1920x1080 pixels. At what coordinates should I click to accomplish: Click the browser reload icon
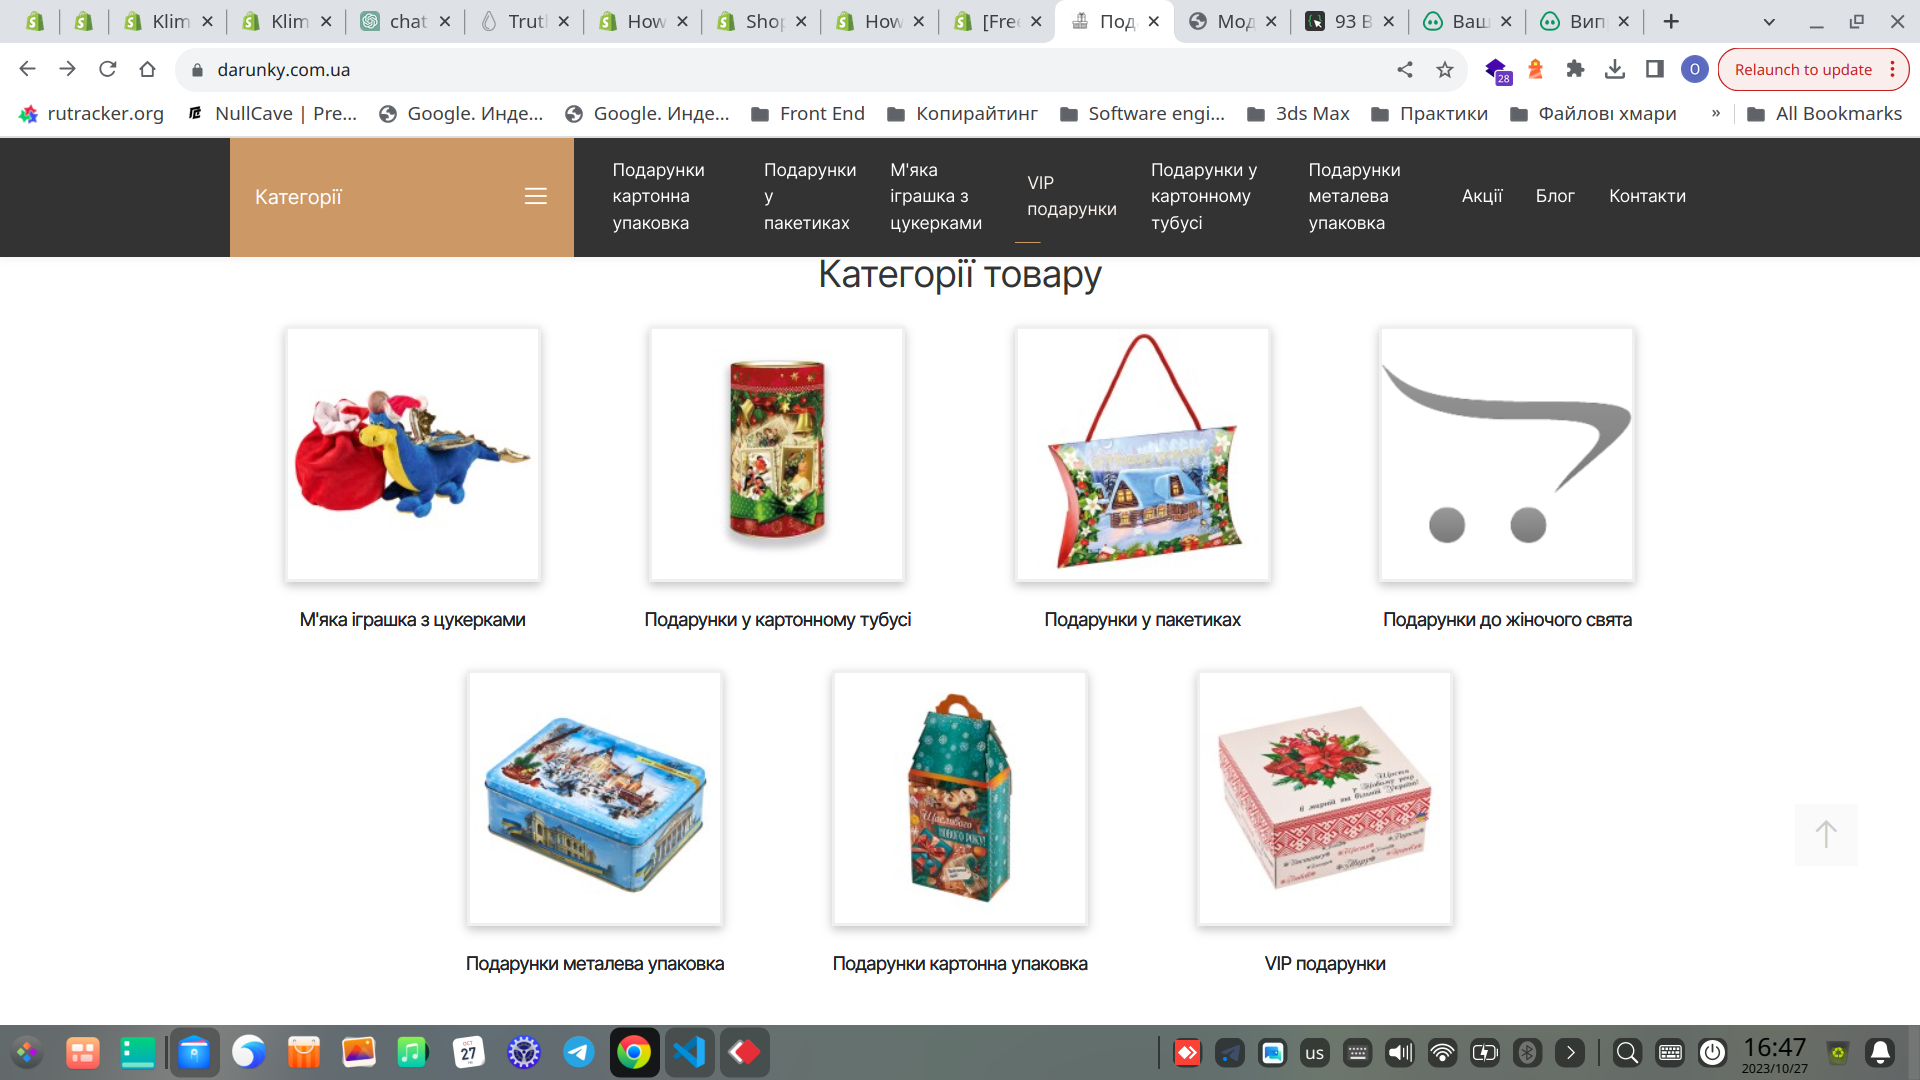(x=107, y=69)
